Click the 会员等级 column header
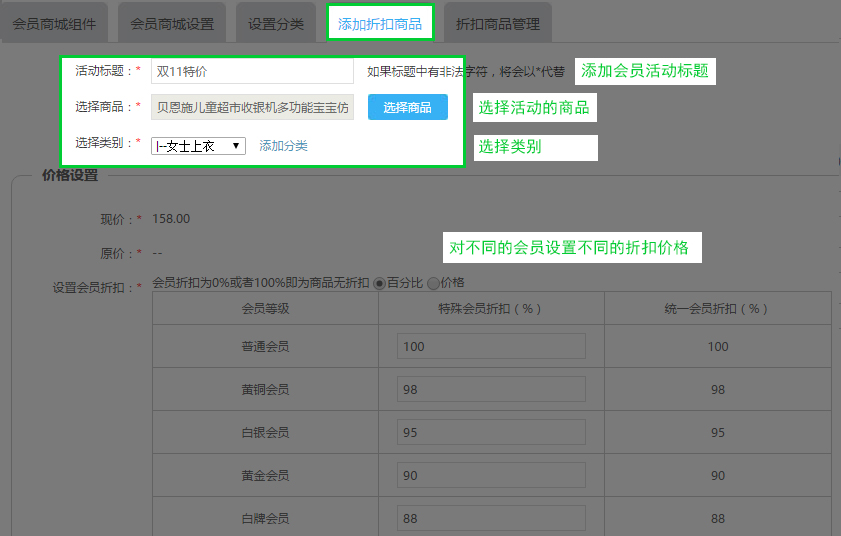 click(265, 309)
